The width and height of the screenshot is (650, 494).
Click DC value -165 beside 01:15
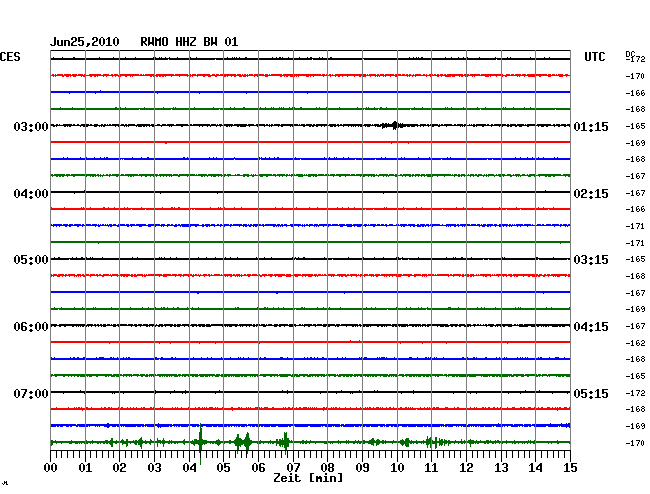[635, 126]
